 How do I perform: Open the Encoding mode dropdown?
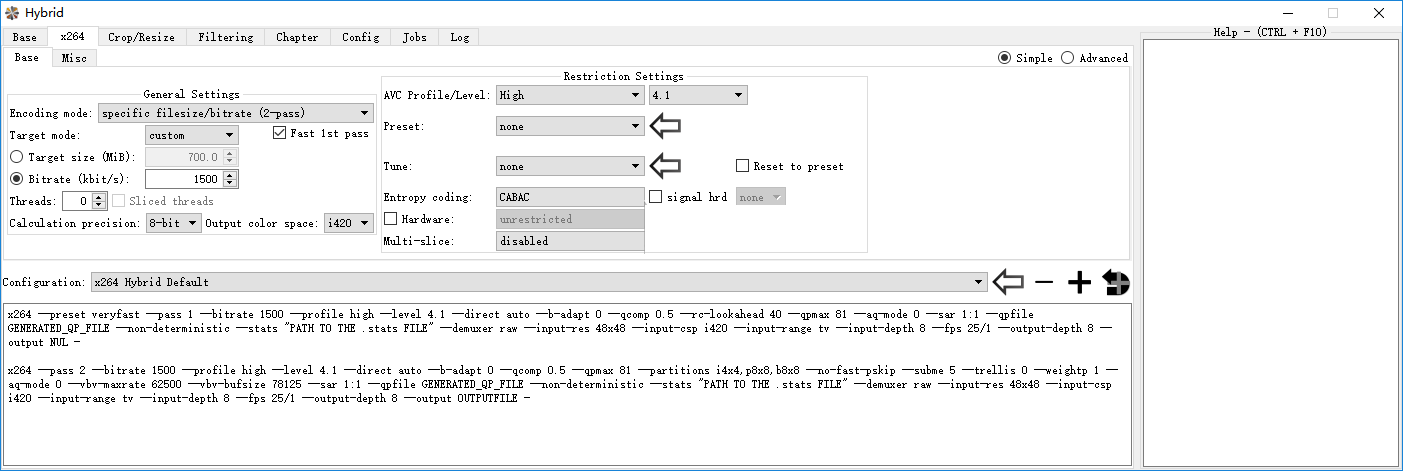pos(235,113)
